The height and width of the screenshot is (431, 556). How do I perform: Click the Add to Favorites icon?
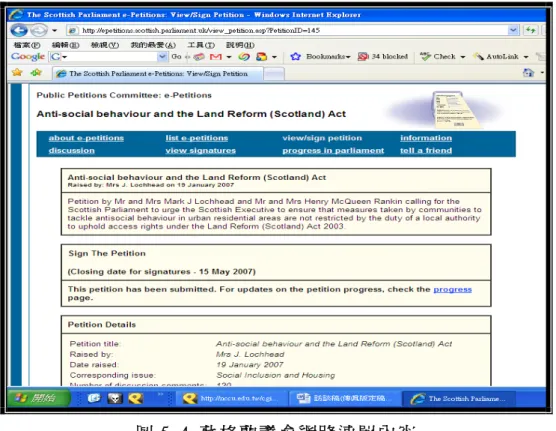36,73
